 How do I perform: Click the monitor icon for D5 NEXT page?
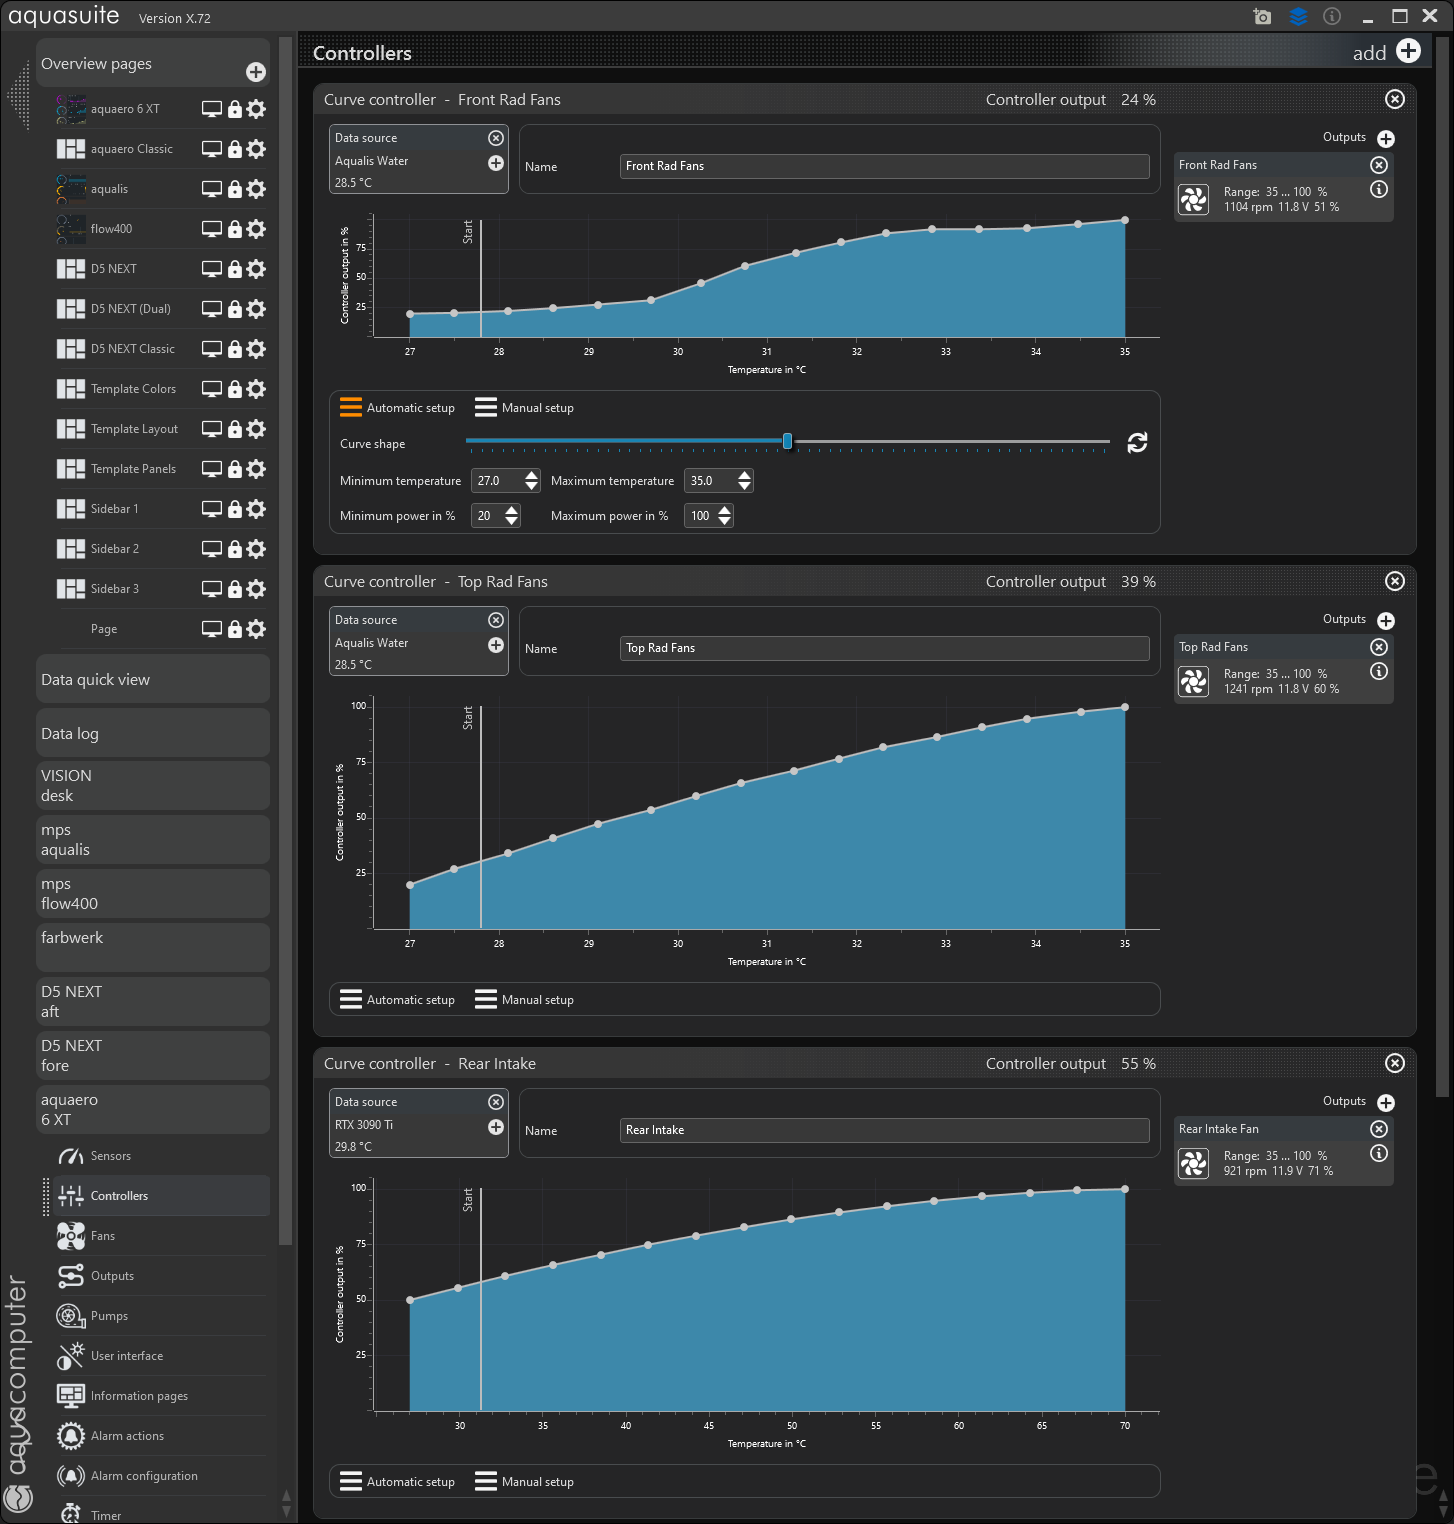coord(211,269)
